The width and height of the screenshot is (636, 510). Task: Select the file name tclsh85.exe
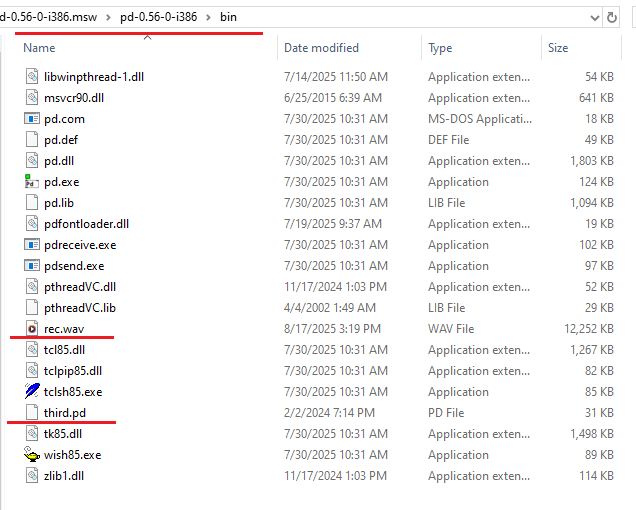pos(73,392)
